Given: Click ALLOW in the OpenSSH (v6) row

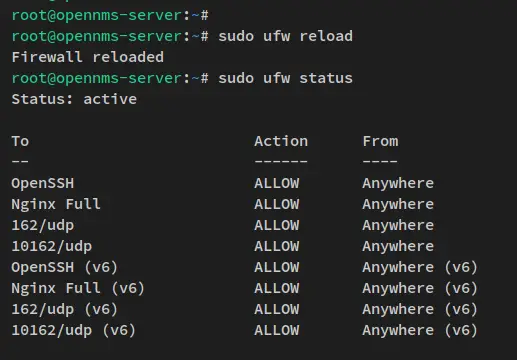Looking at the screenshot, I should click(277, 267).
